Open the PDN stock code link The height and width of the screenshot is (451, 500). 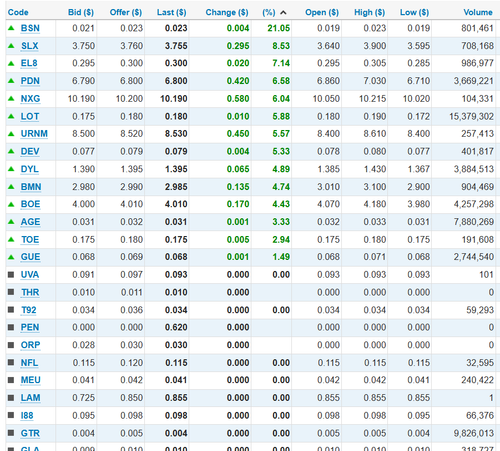point(30,81)
